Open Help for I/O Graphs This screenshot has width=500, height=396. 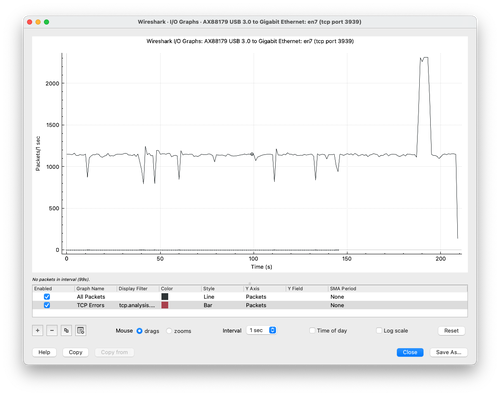point(44,352)
